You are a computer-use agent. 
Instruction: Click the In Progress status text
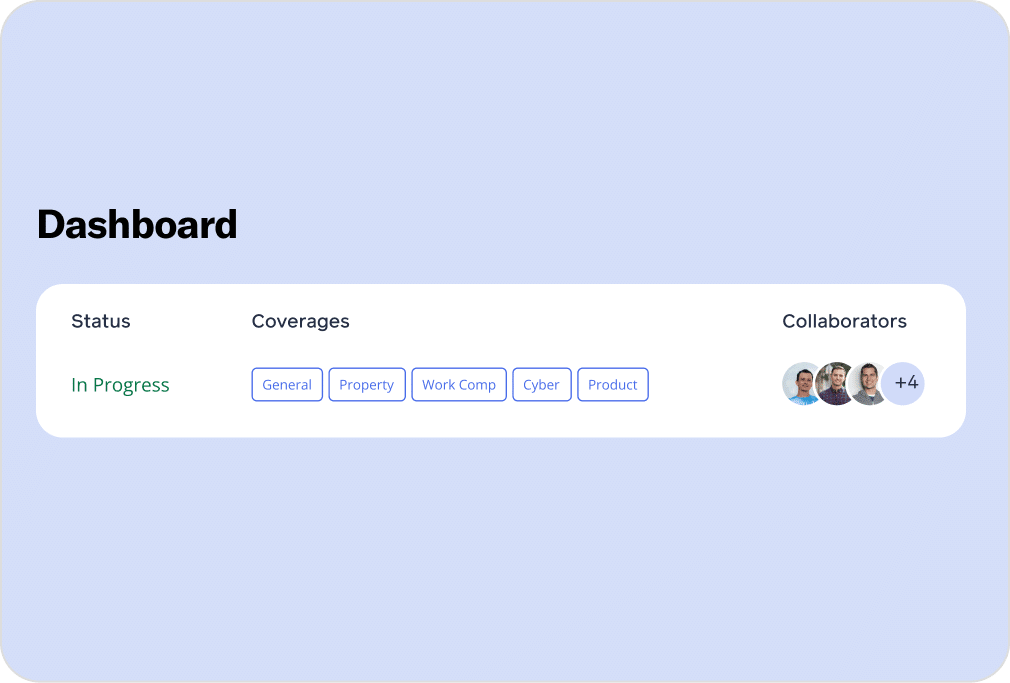(x=120, y=385)
